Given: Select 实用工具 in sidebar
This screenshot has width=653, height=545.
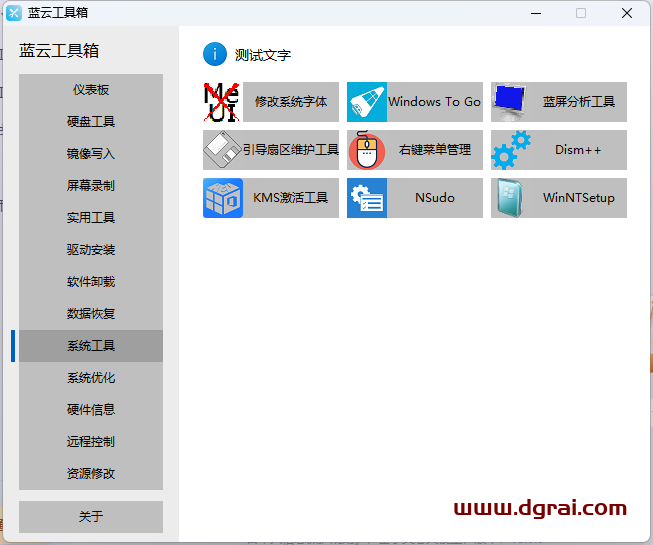Looking at the screenshot, I should 91,218.
